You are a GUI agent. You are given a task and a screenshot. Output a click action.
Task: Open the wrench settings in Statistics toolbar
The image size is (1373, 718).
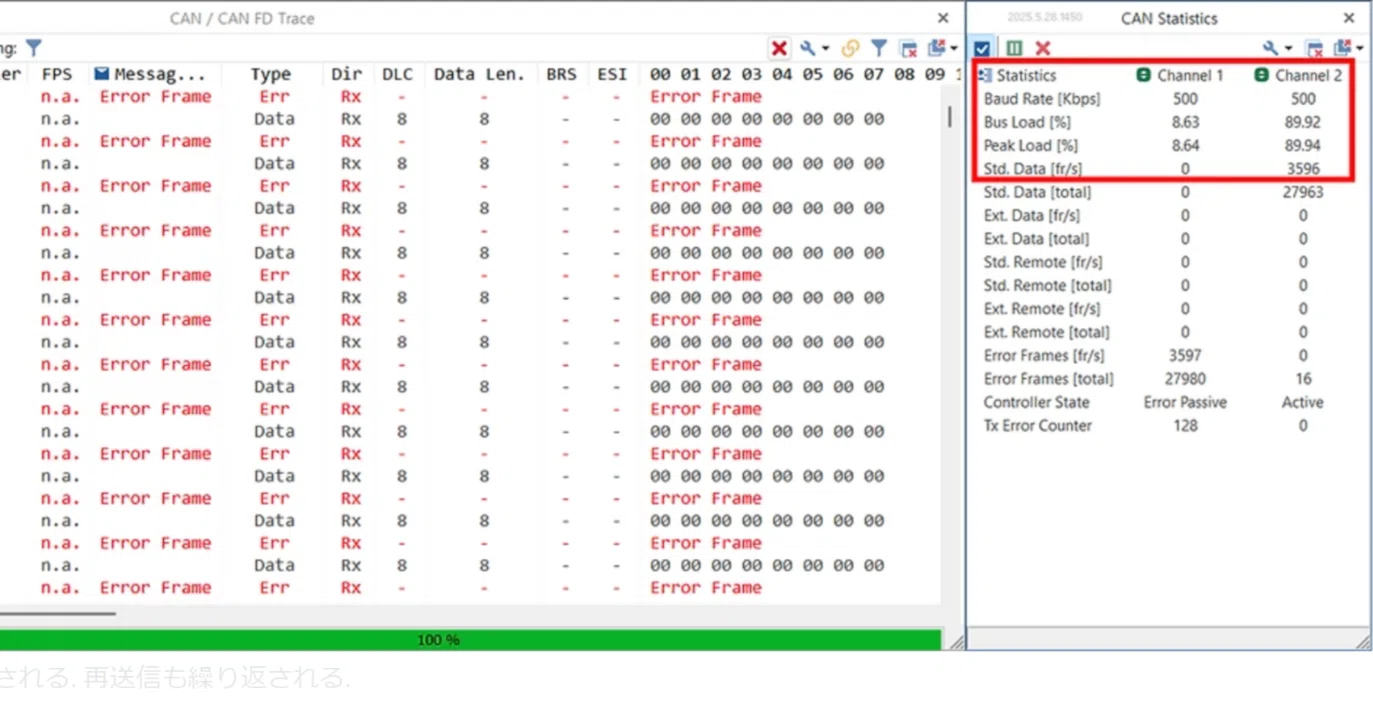[x=1271, y=48]
